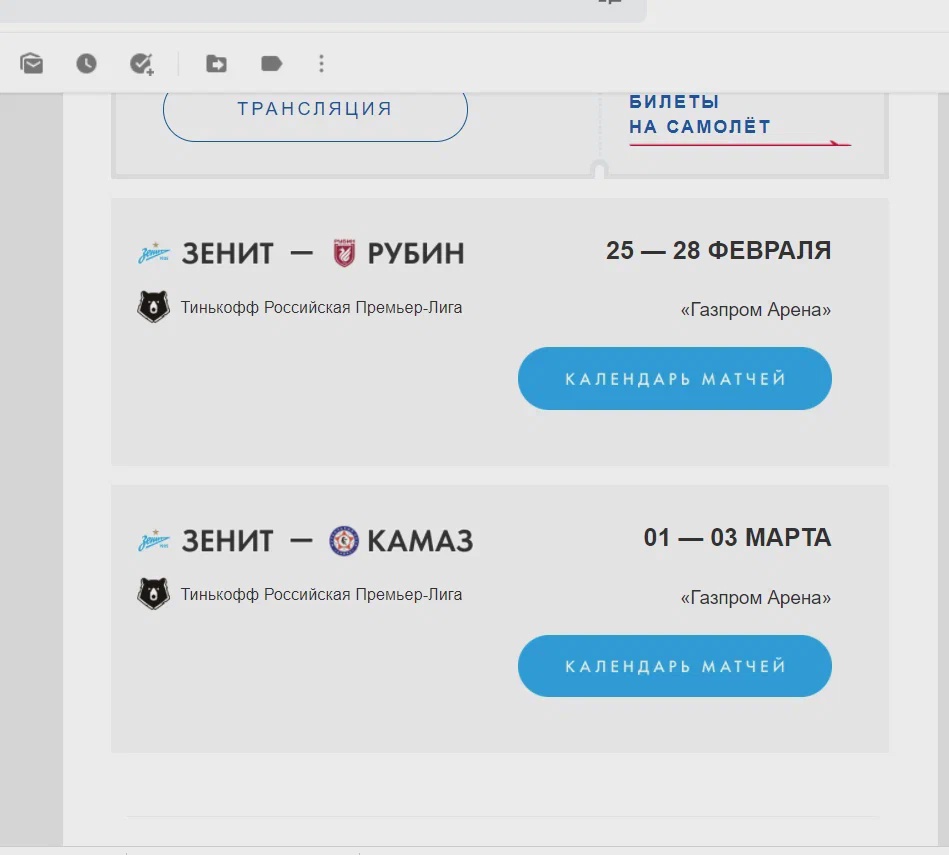Click the КАМАЗ team name heading
Image resolution: width=949 pixels, height=855 pixels.
420,541
